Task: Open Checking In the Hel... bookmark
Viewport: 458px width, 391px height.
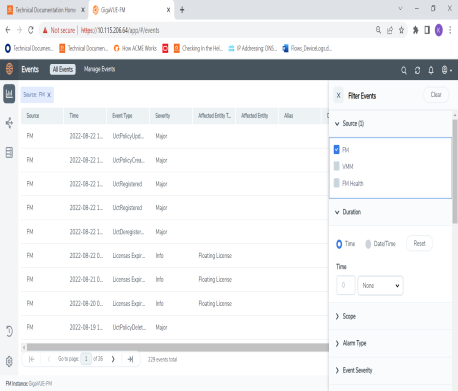Action: pos(198,48)
